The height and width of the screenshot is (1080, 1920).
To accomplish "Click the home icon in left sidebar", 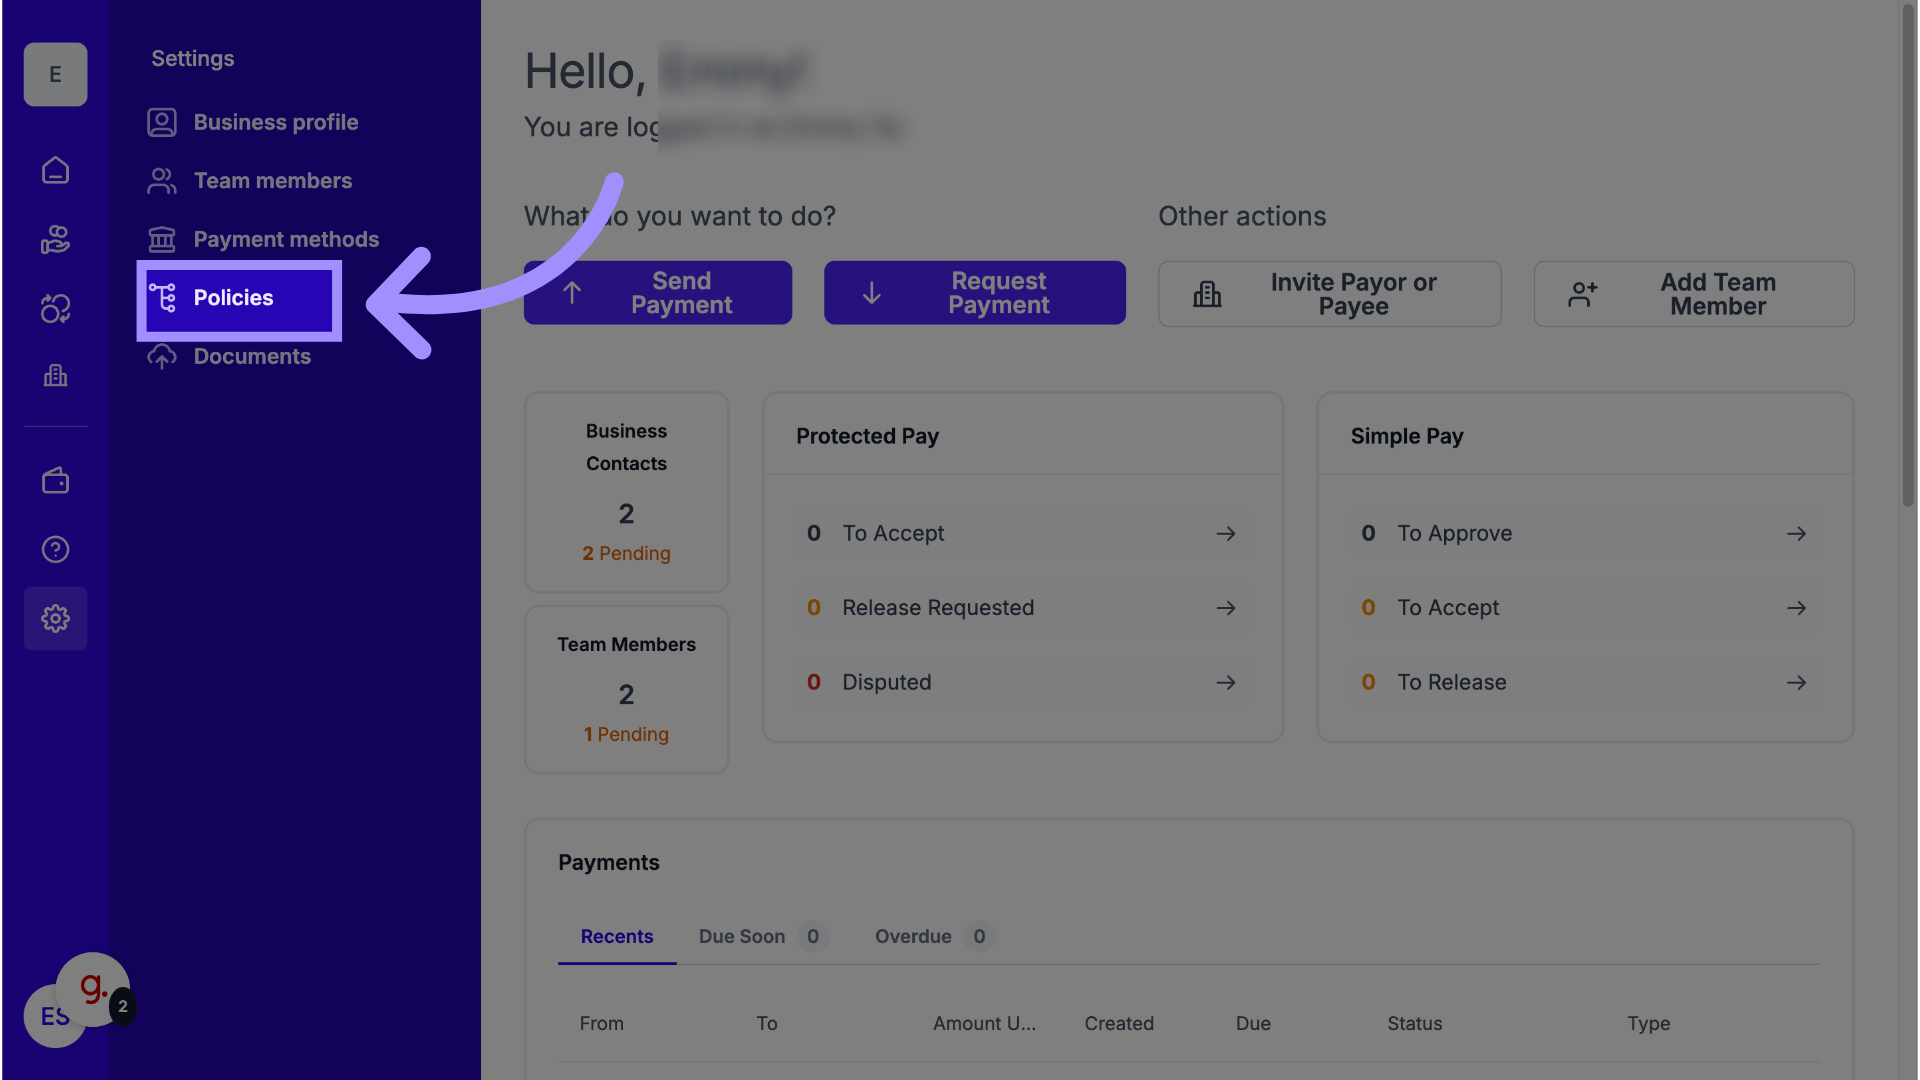I will click(x=55, y=171).
